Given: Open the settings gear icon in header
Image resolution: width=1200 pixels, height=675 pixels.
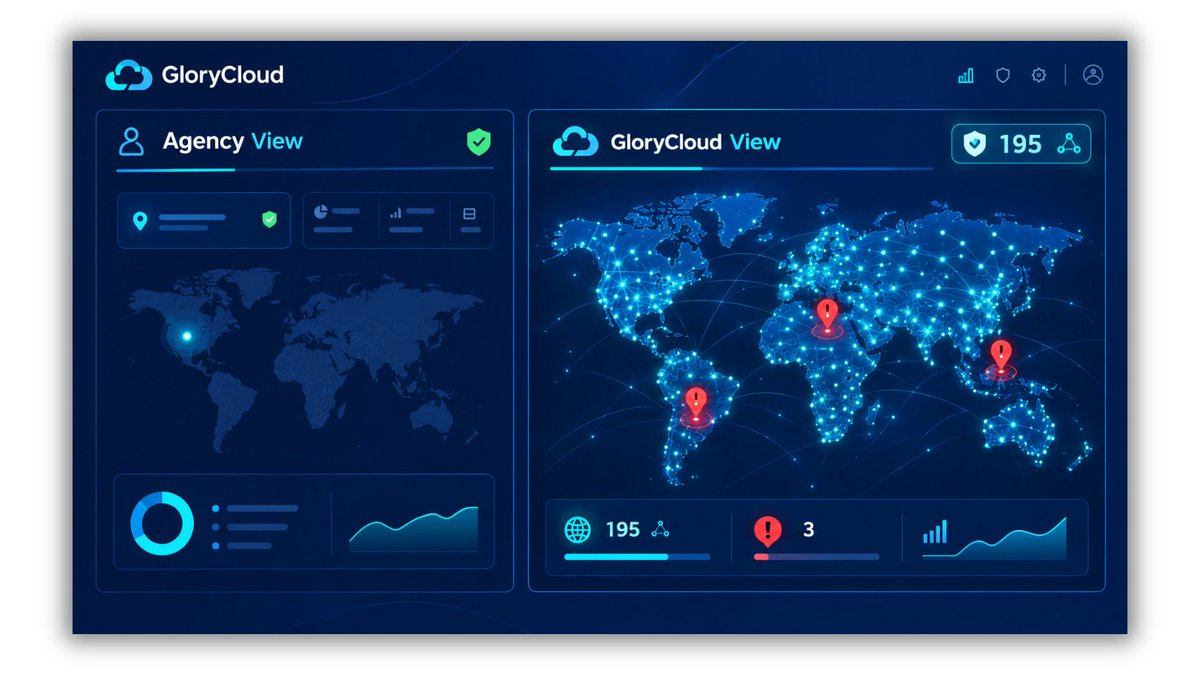Looking at the screenshot, I should [x=1039, y=75].
